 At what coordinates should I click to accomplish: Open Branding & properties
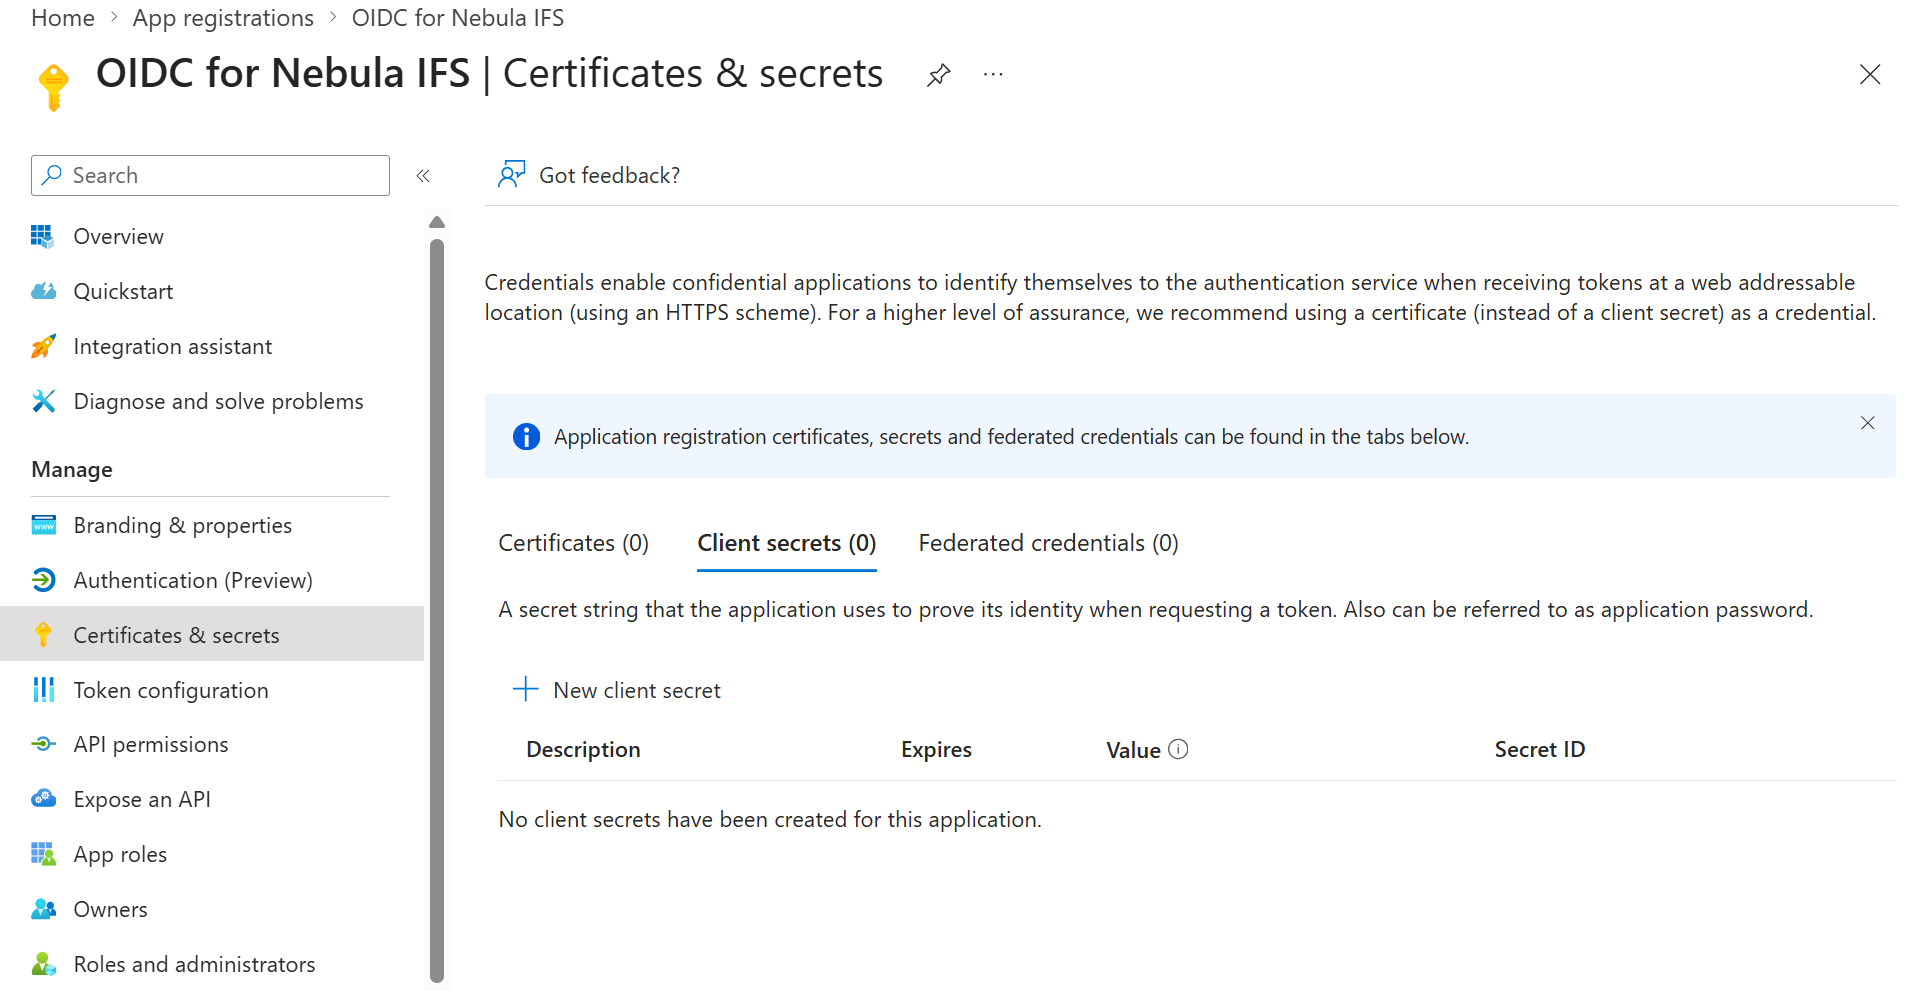point(182,525)
